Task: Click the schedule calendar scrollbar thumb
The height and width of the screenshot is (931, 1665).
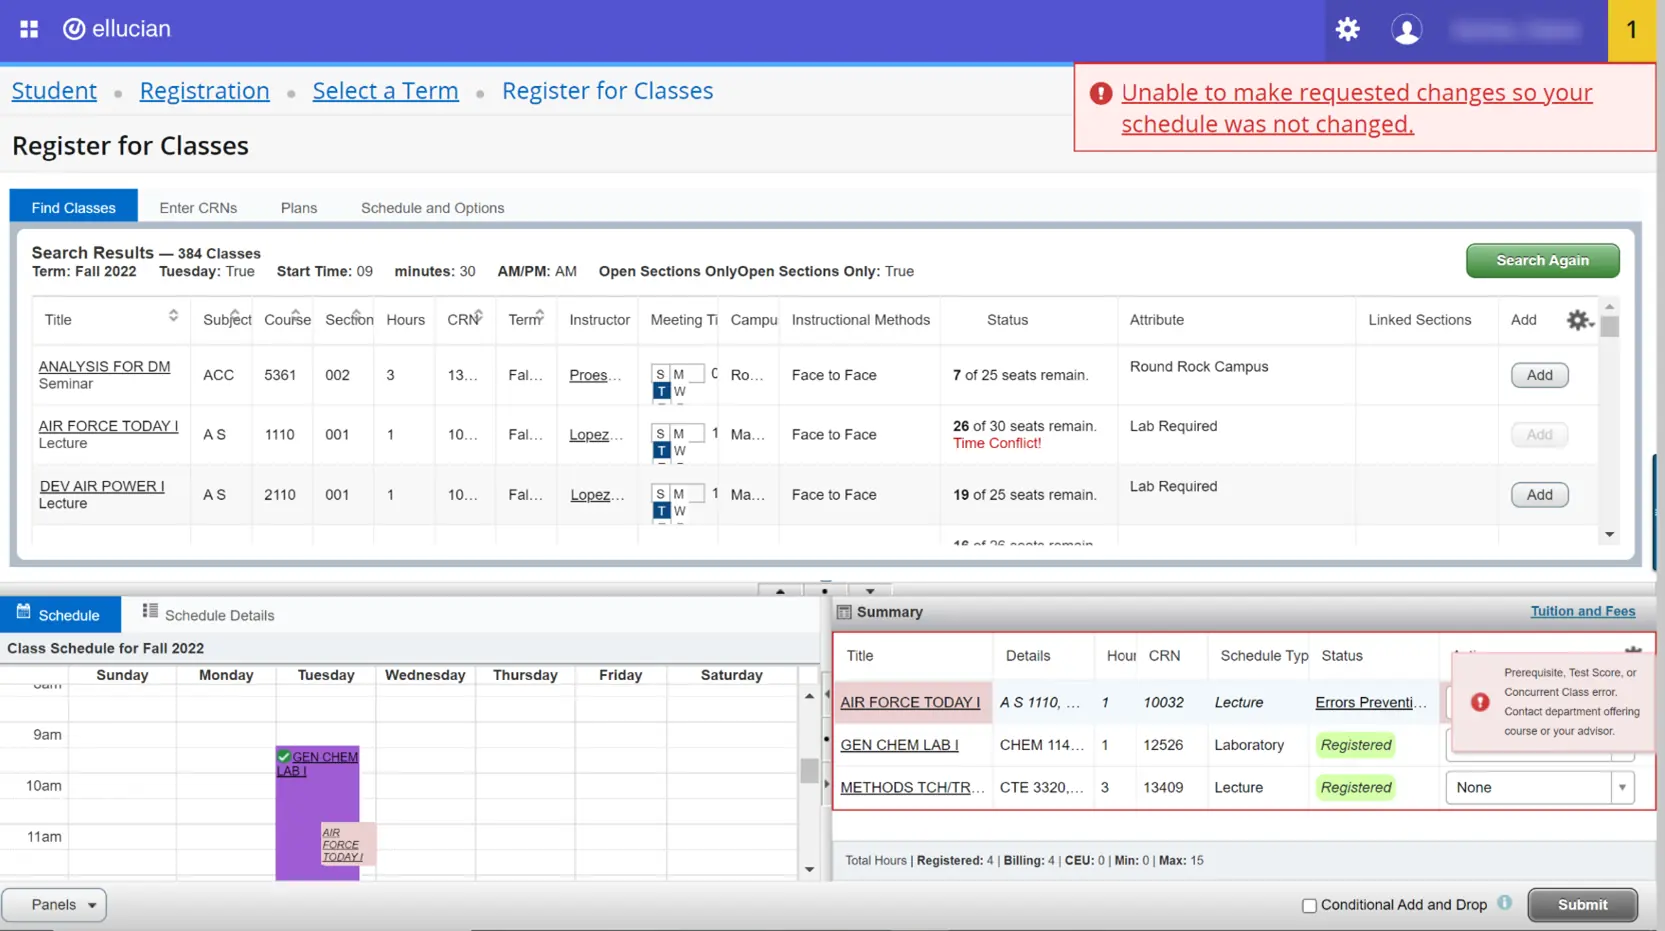Action: [x=809, y=770]
